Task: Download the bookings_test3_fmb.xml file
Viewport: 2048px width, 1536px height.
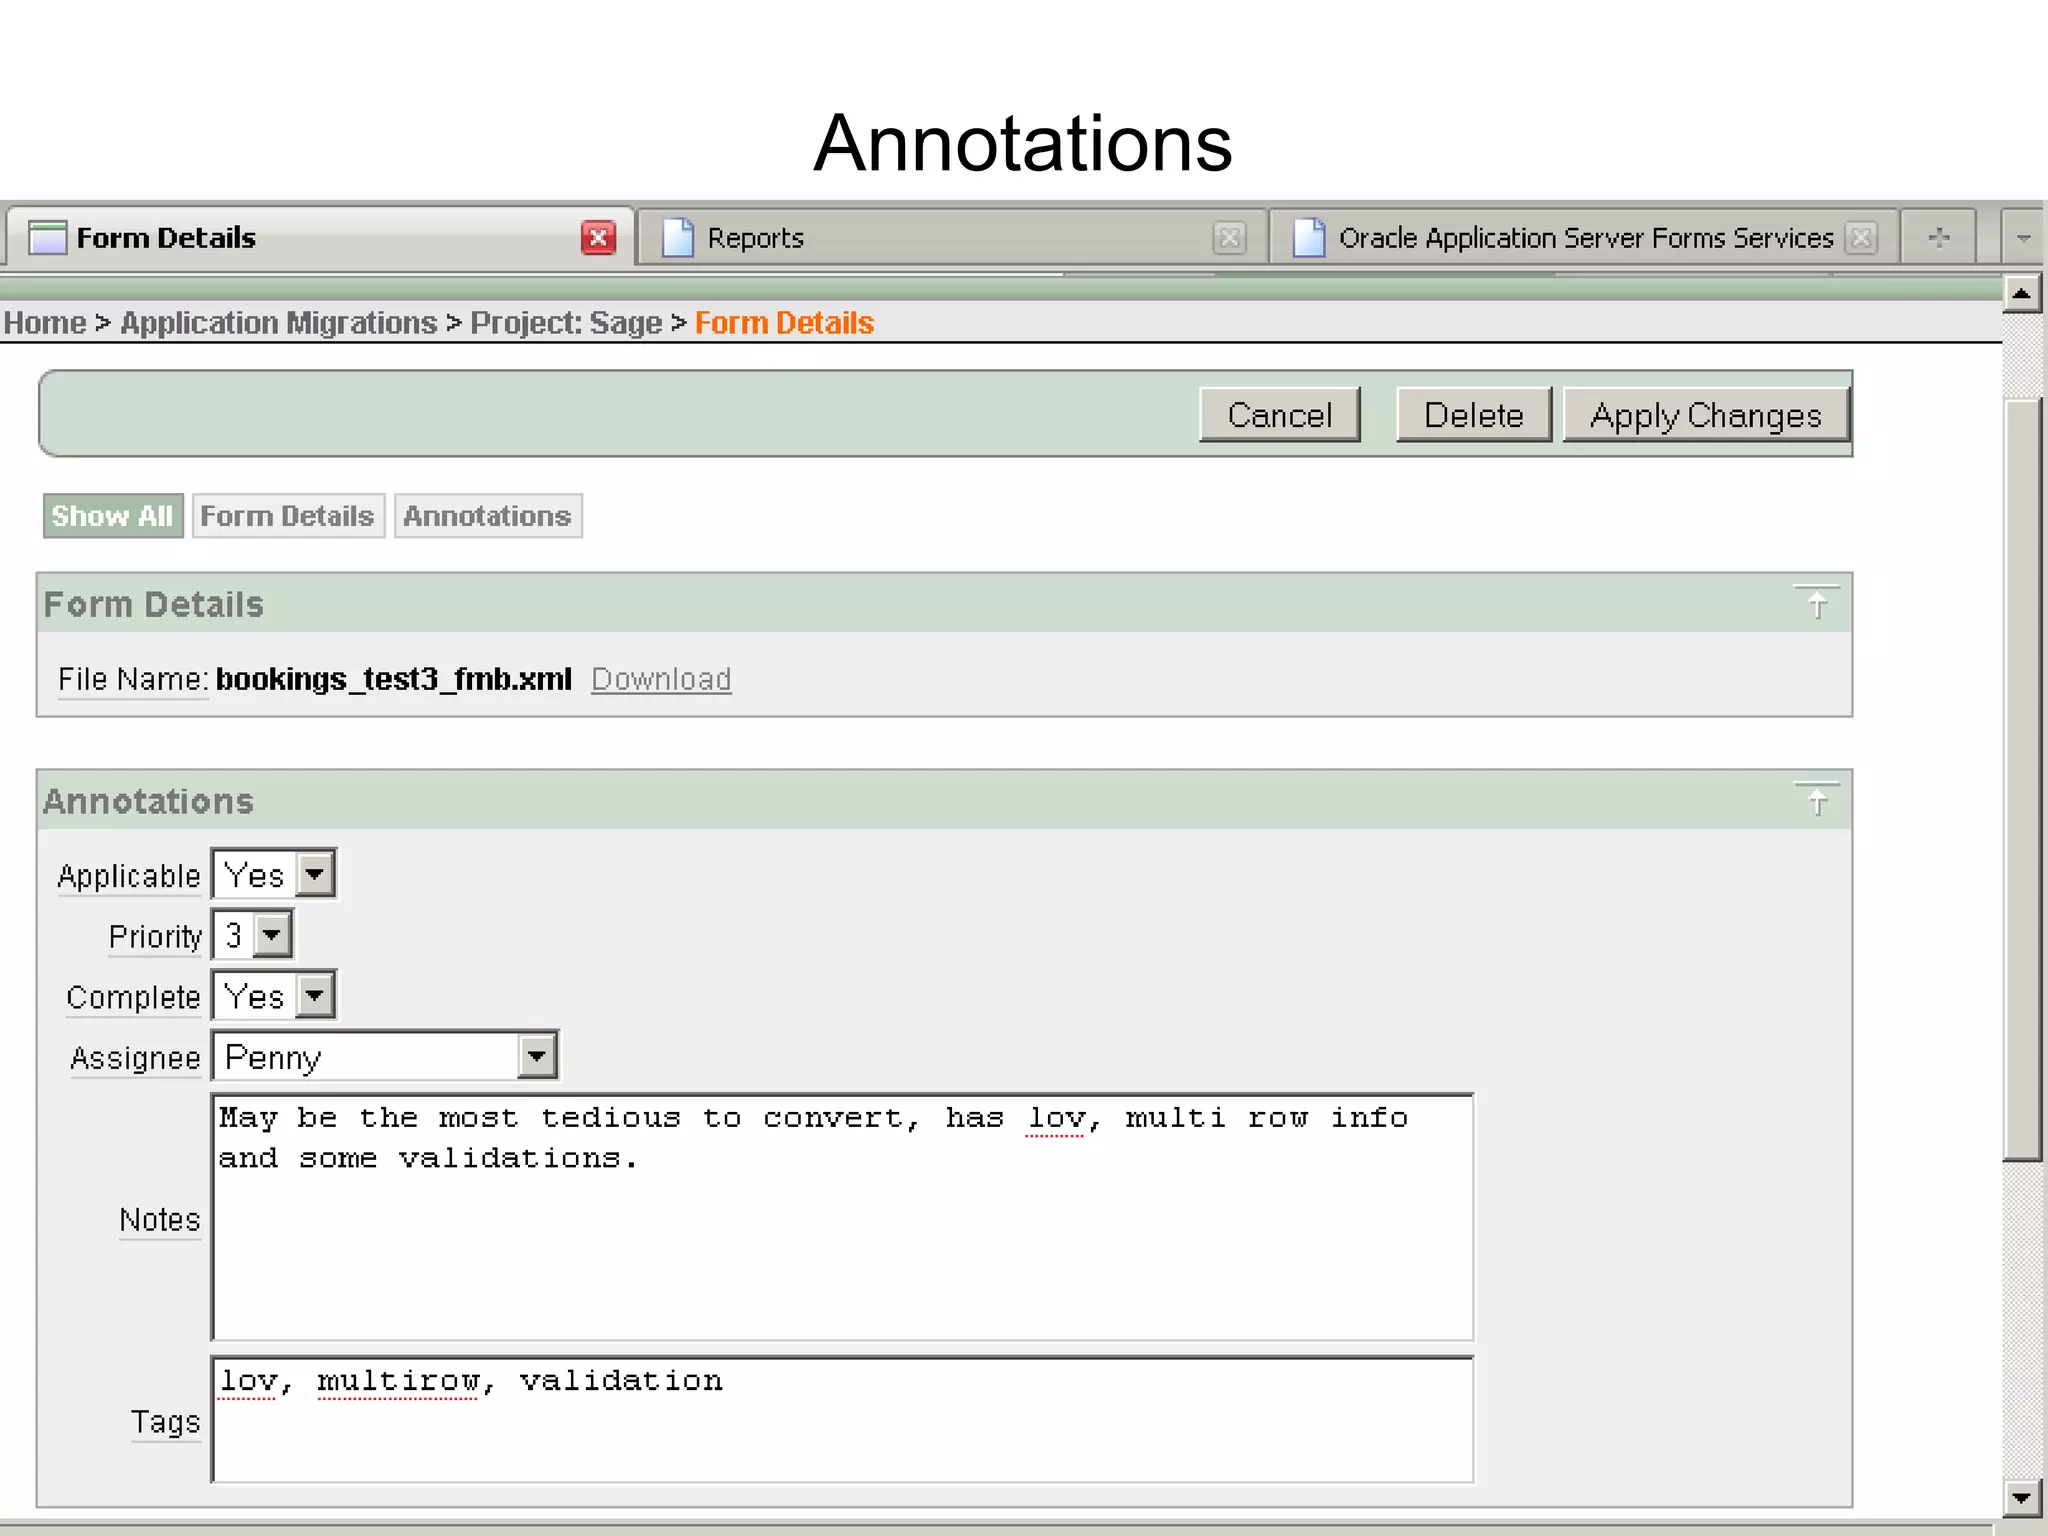Action: point(661,679)
